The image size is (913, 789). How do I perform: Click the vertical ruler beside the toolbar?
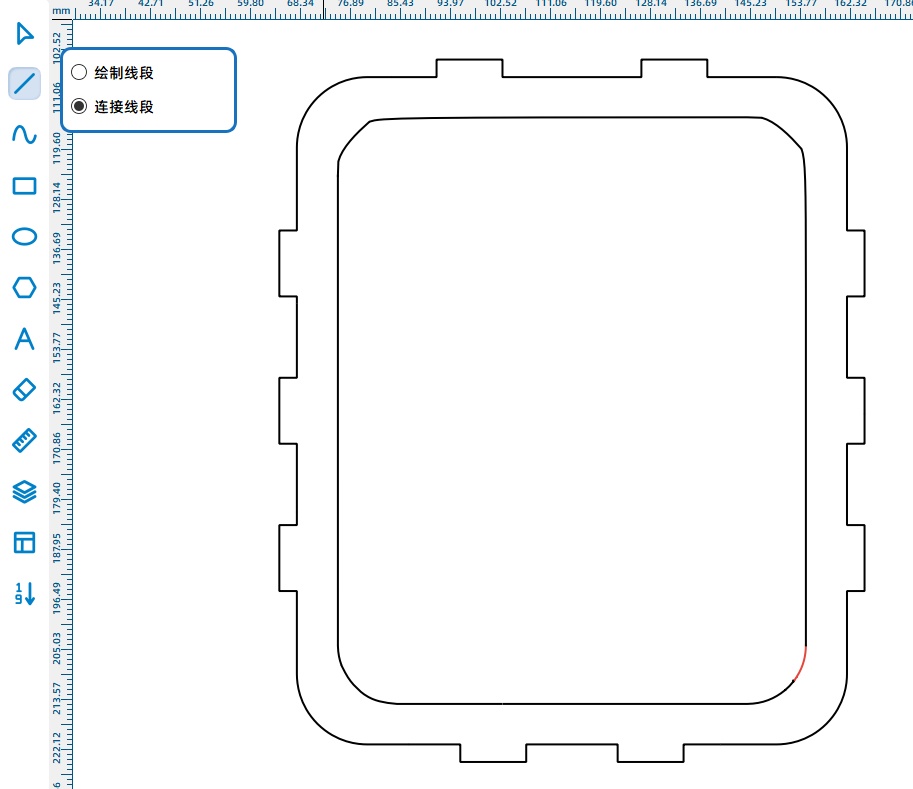(63, 400)
